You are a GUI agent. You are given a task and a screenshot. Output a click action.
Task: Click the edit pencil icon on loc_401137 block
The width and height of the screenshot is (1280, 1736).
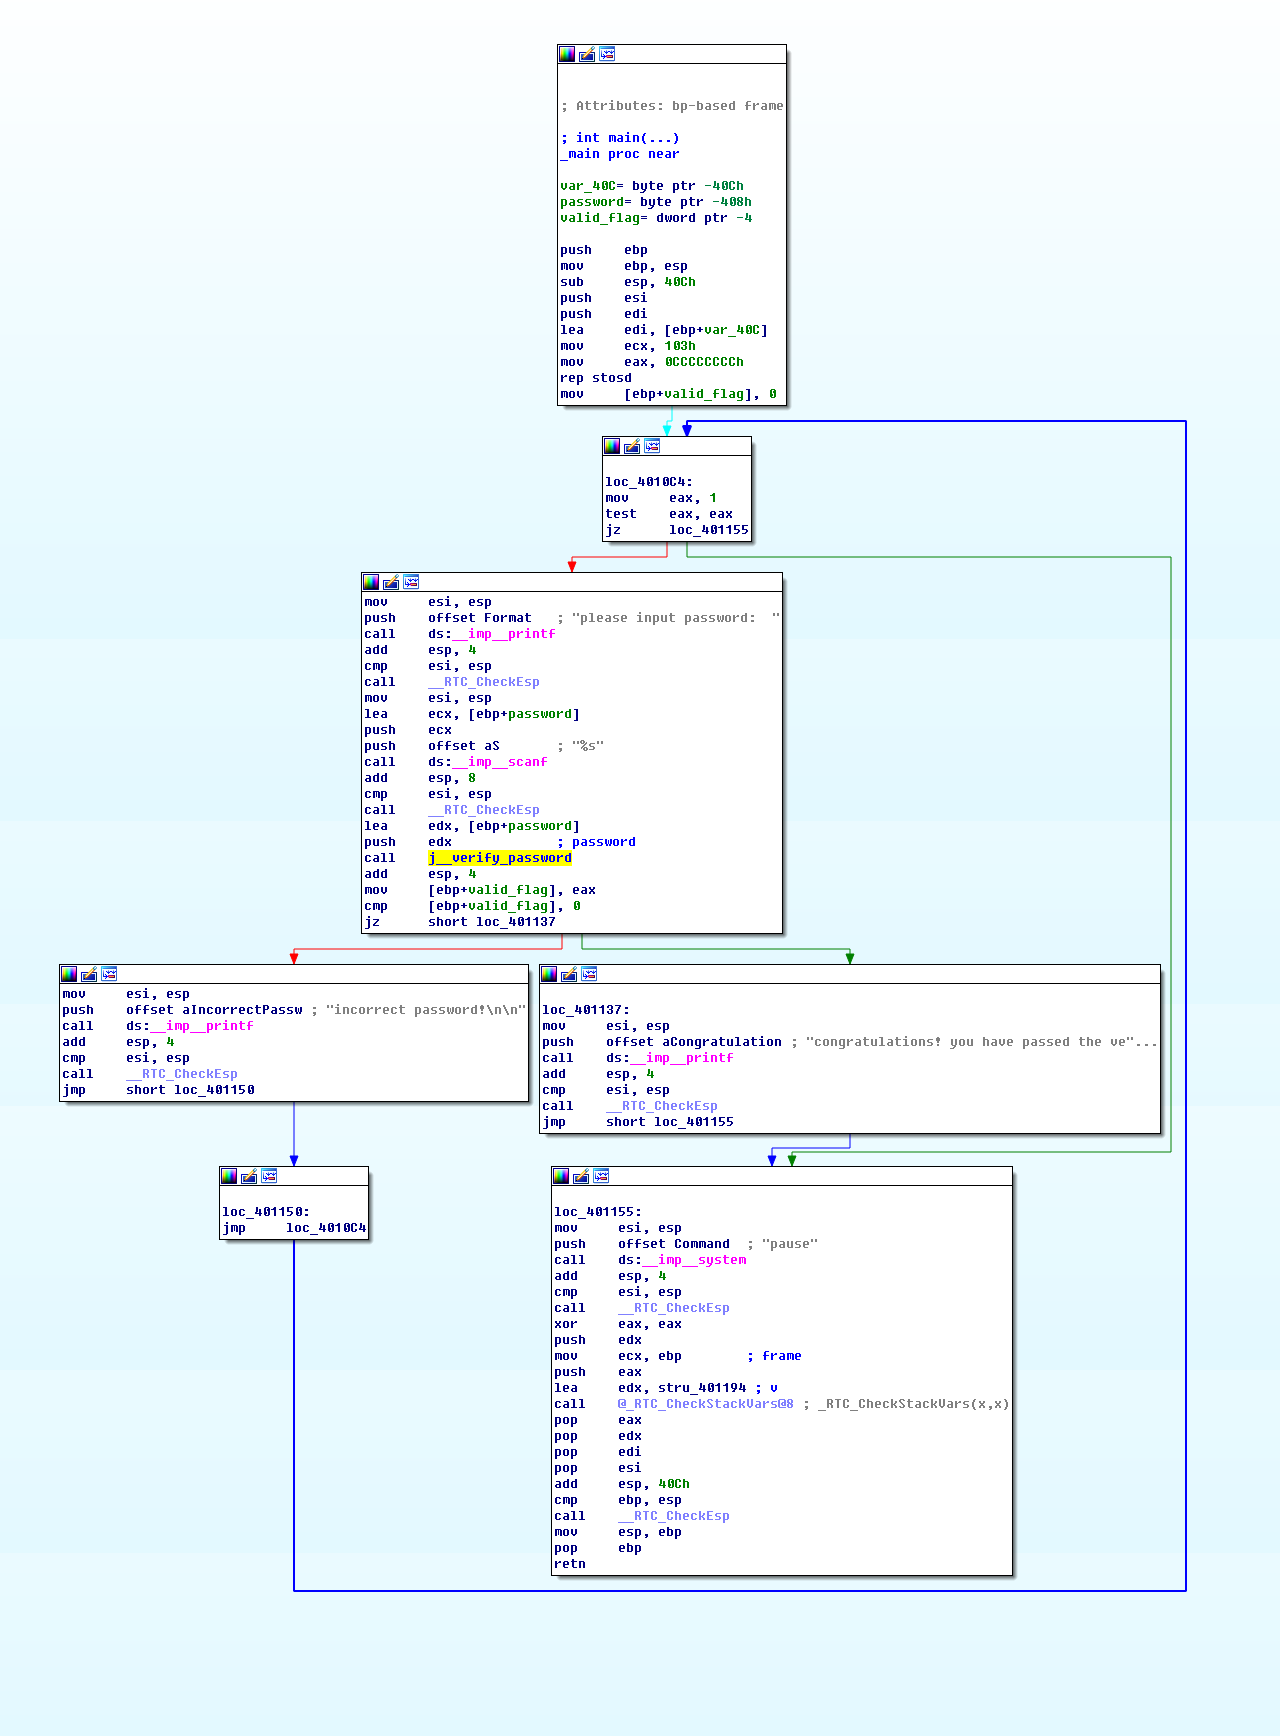click(569, 974)
